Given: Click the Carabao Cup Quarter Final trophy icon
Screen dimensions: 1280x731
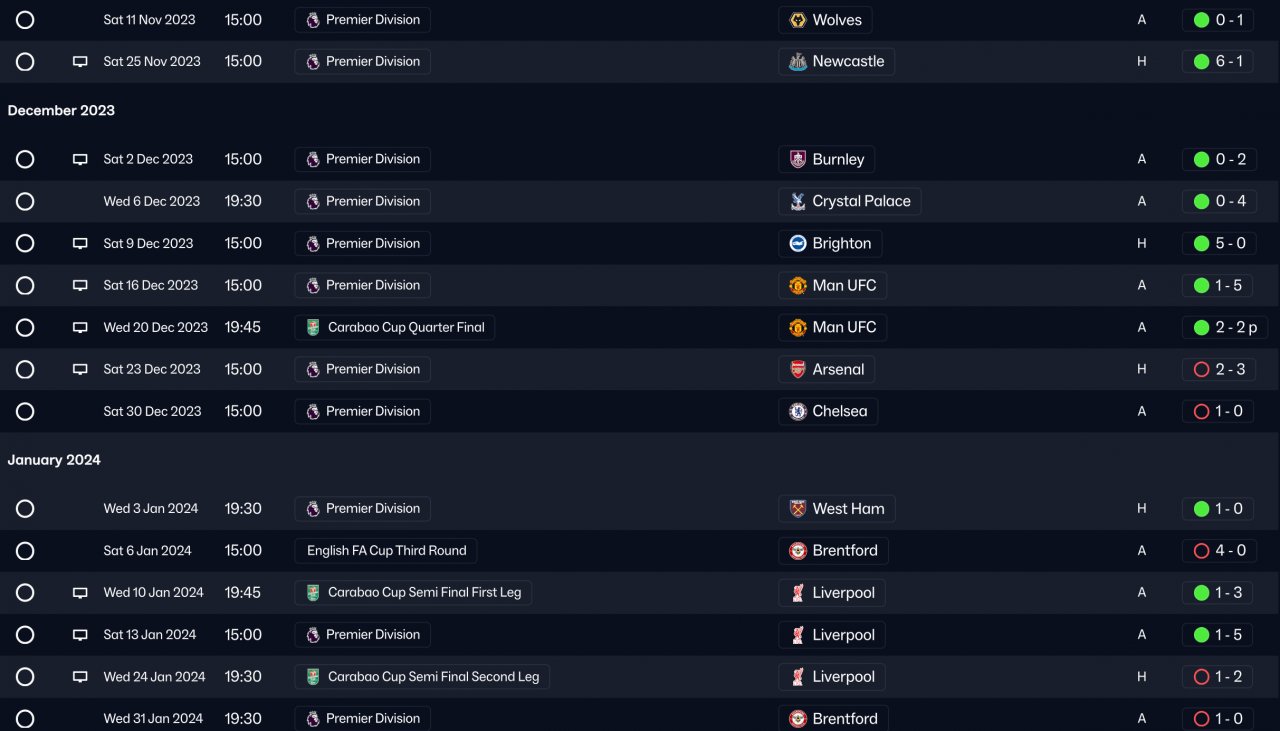Looking at the screenshot, I should tap(313, 328).
